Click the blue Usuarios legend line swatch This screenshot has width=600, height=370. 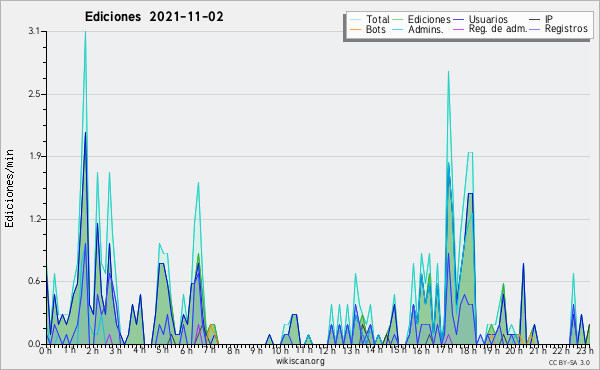coord(458,20)
